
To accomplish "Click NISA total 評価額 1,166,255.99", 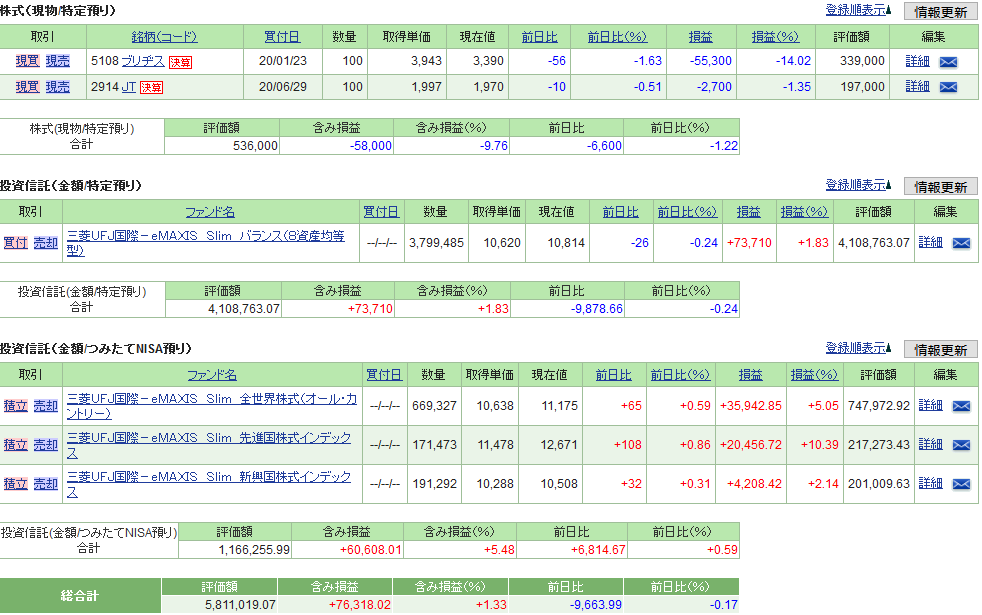I will pyautogui.click(x=254, y=550).
